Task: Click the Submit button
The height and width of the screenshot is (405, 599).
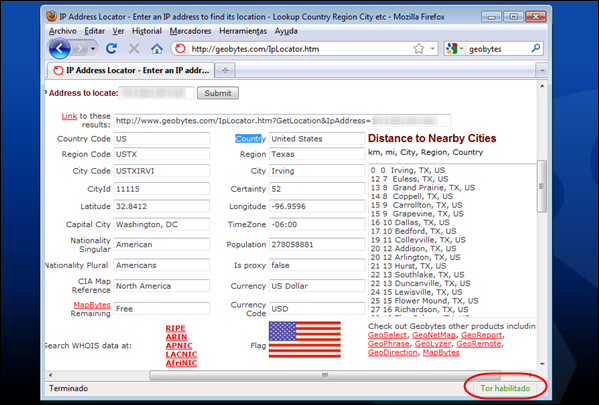Action: coord(218,93)
